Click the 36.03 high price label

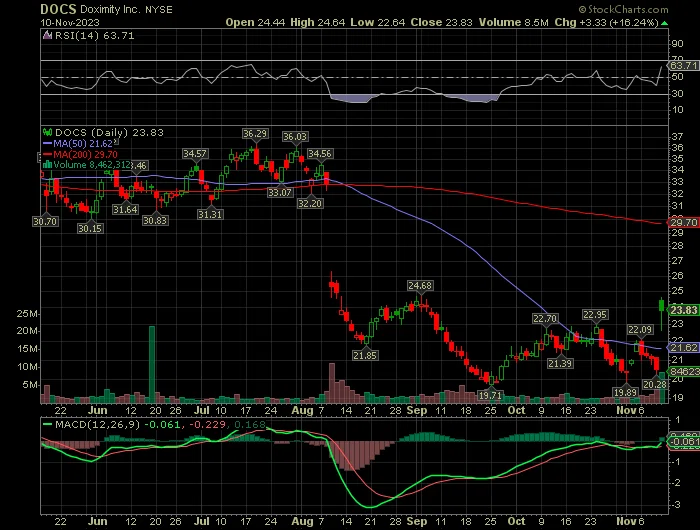295,137
